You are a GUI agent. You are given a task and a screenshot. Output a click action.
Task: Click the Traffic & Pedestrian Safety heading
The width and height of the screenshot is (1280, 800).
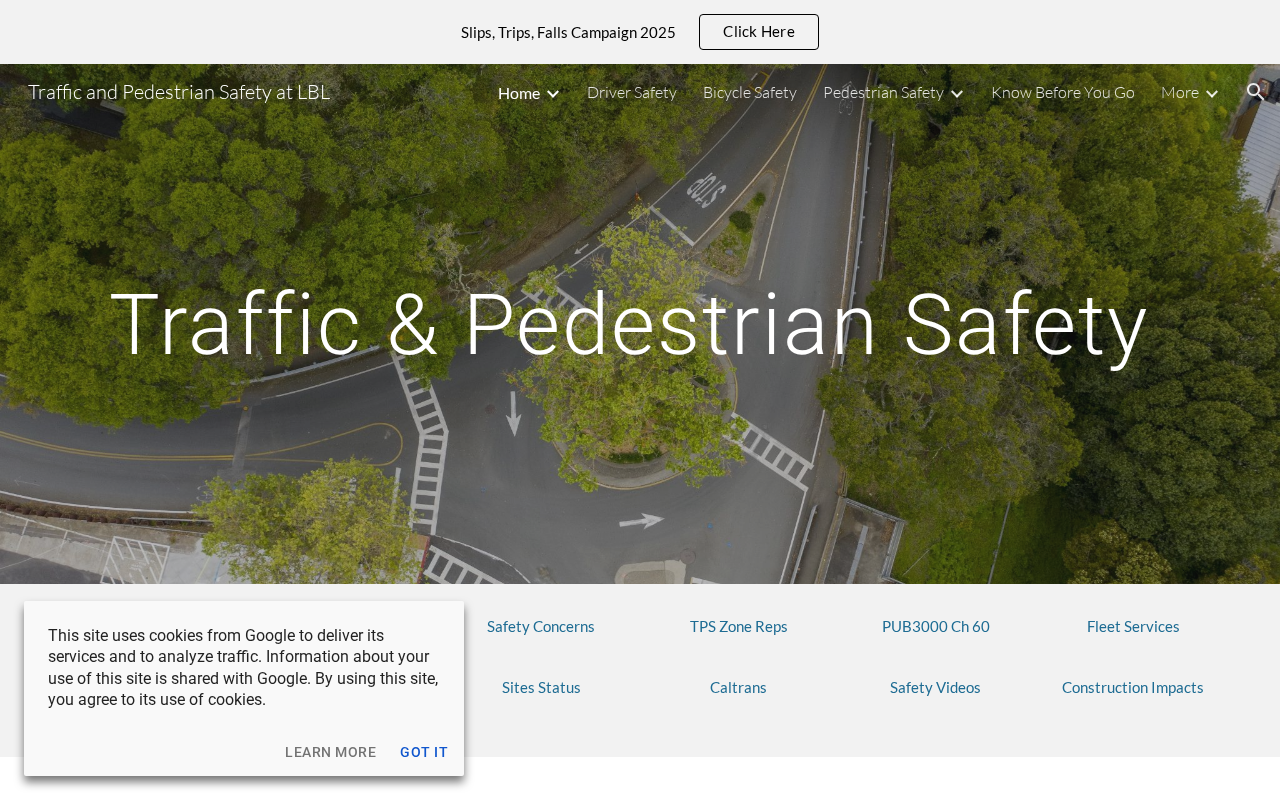coord(629,324)
